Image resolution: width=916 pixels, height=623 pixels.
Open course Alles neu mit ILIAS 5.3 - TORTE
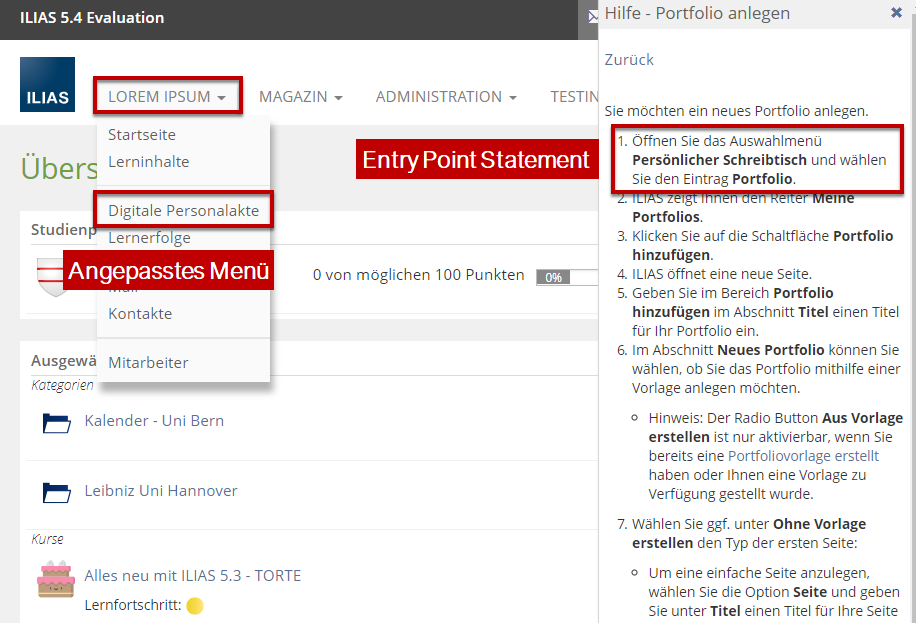(x=192, y=576)
